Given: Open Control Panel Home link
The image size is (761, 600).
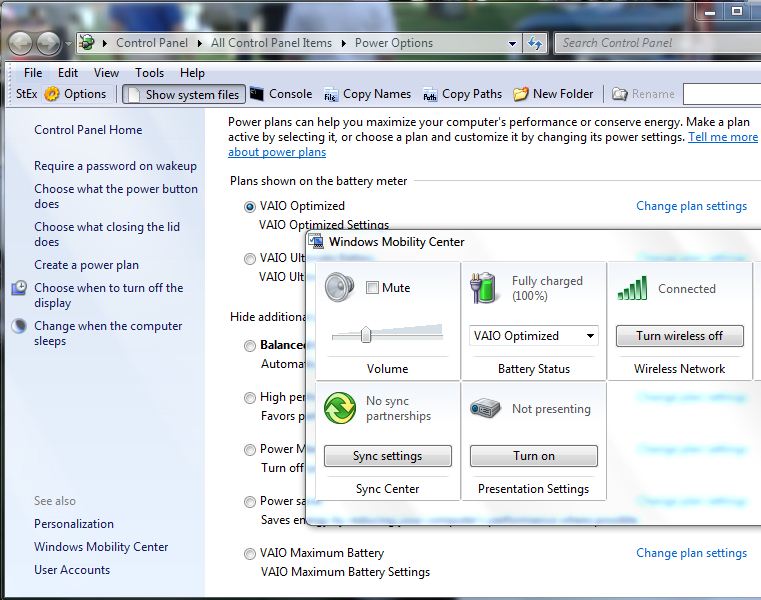Looking at the screenshot, I should (88, 130).
